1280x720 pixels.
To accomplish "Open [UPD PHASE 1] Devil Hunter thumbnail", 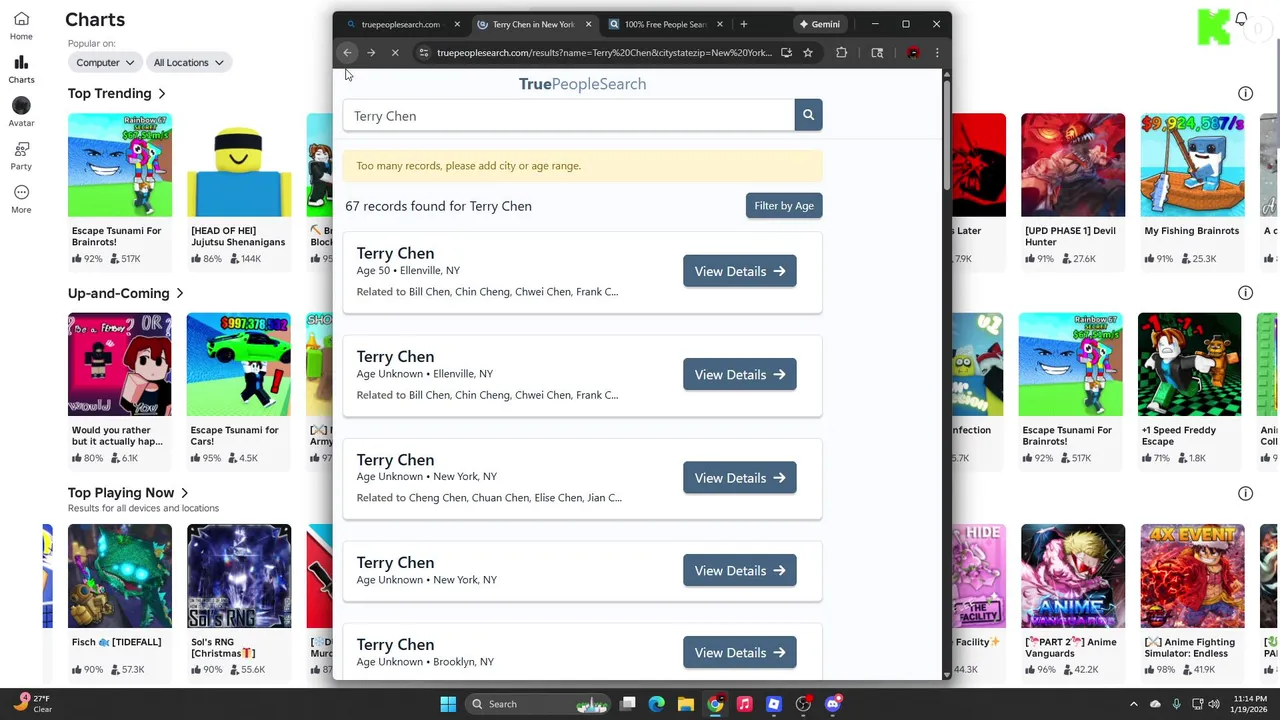I will 1073,165.
